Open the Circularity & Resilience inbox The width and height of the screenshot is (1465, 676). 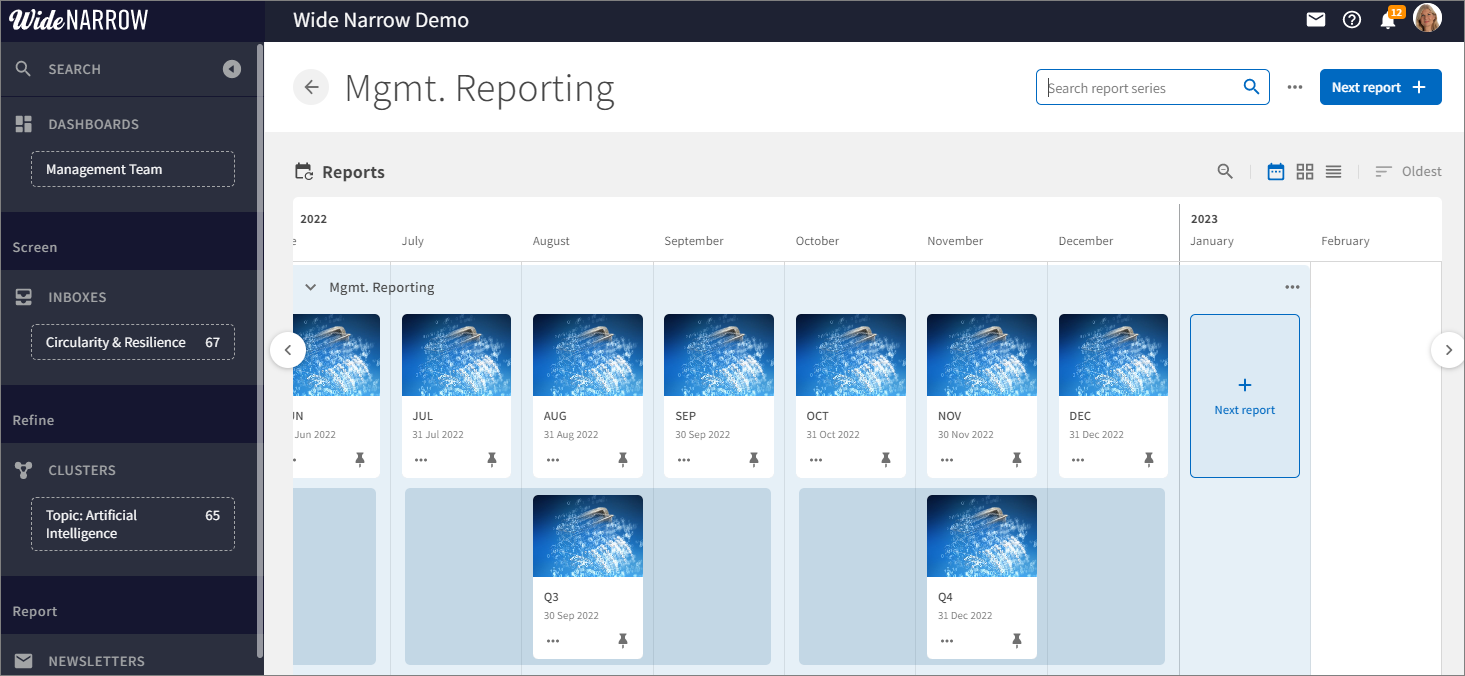click(x=133, y=342)
